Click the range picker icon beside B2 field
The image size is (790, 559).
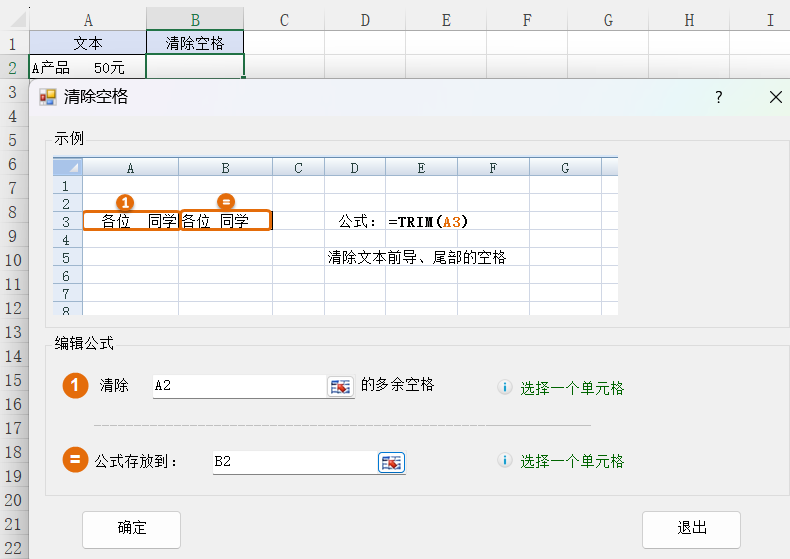click(x=391, y=462)
